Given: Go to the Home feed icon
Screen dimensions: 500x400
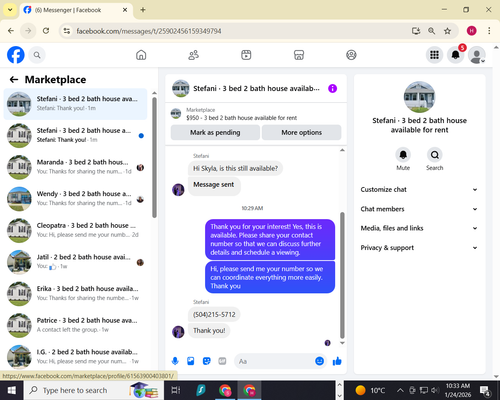Looking at the screenshot, I should coord(141,55).
